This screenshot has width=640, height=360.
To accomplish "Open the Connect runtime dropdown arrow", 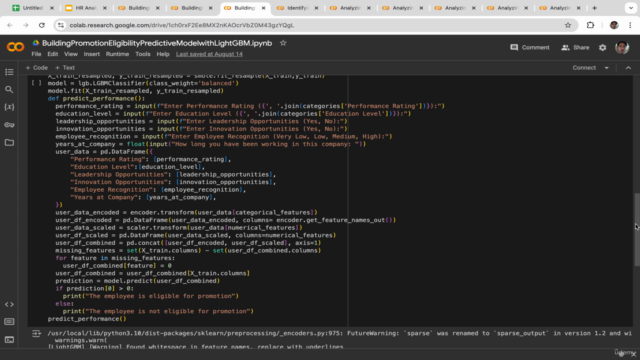I will pyautogui.click(x=607, y=68).
